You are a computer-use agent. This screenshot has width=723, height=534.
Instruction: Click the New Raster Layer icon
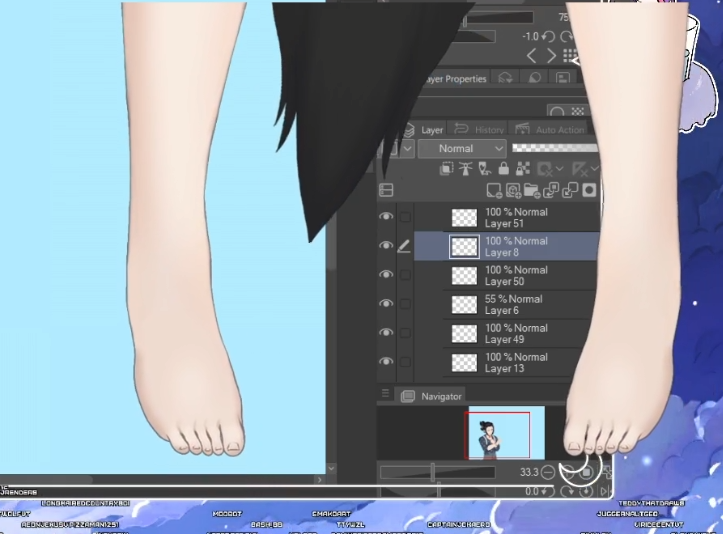pyautogui.click(x=494, y=190)
